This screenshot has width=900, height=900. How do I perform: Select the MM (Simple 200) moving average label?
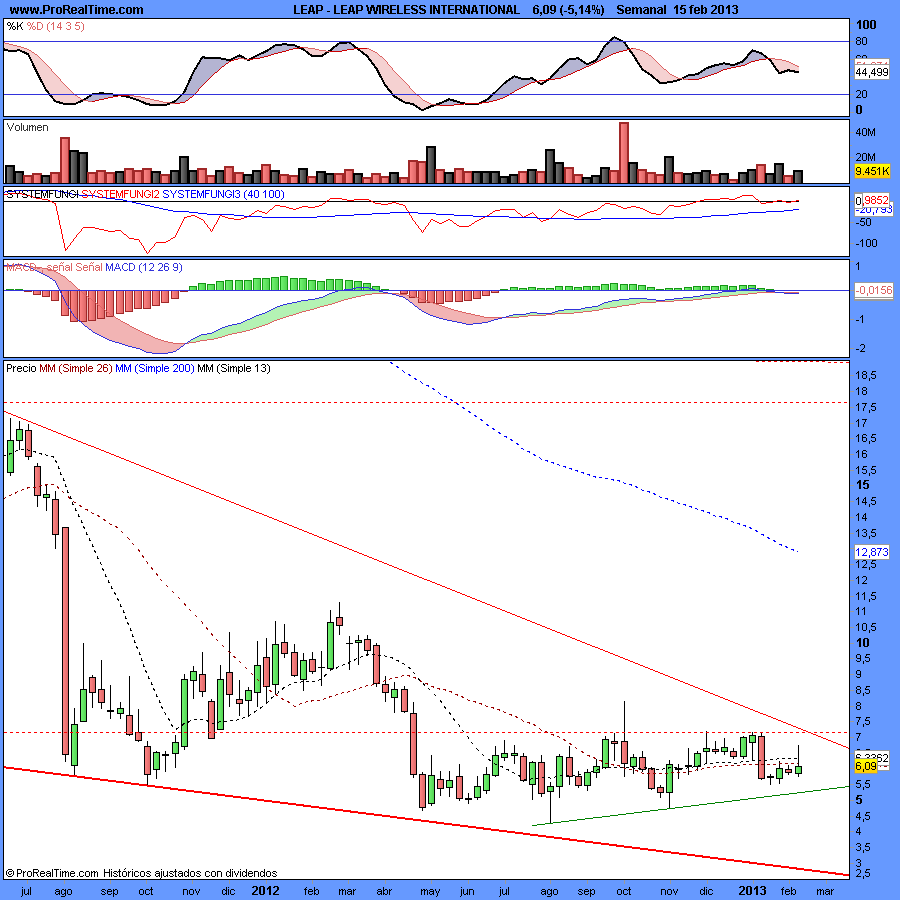(x=154, y=368)
